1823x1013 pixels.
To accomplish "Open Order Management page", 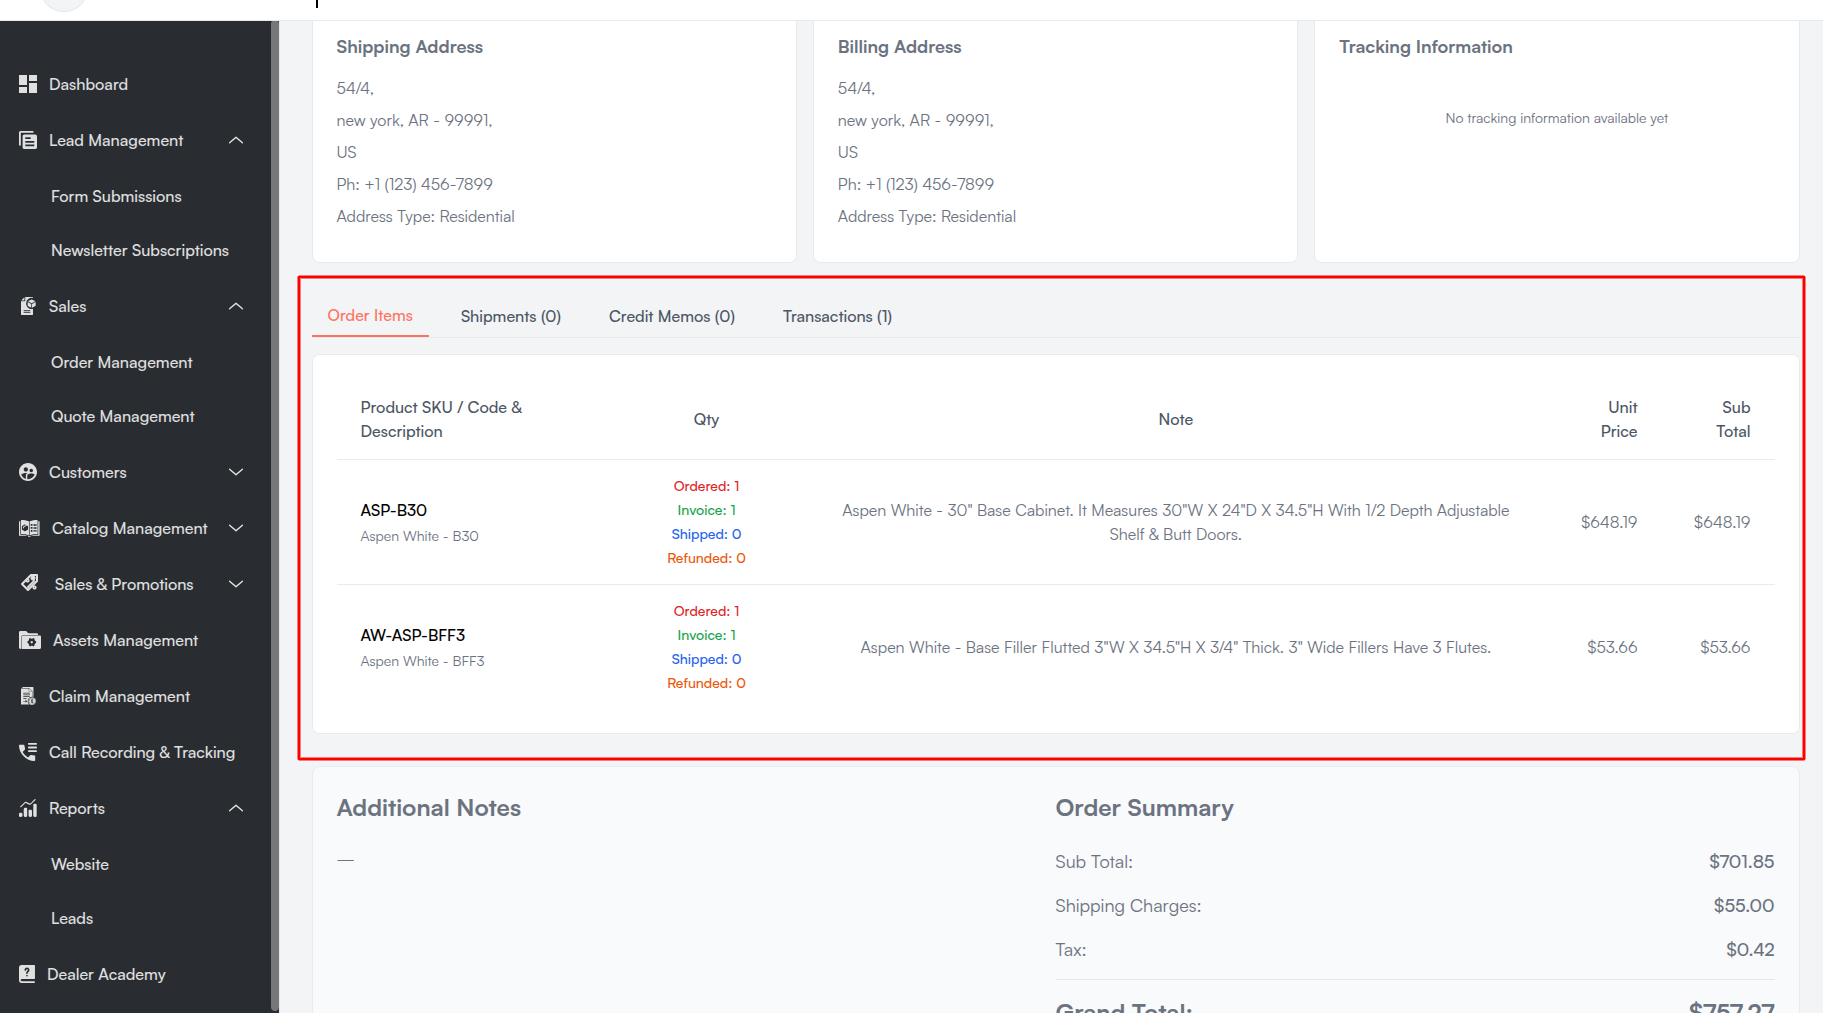I will point(122,362).
